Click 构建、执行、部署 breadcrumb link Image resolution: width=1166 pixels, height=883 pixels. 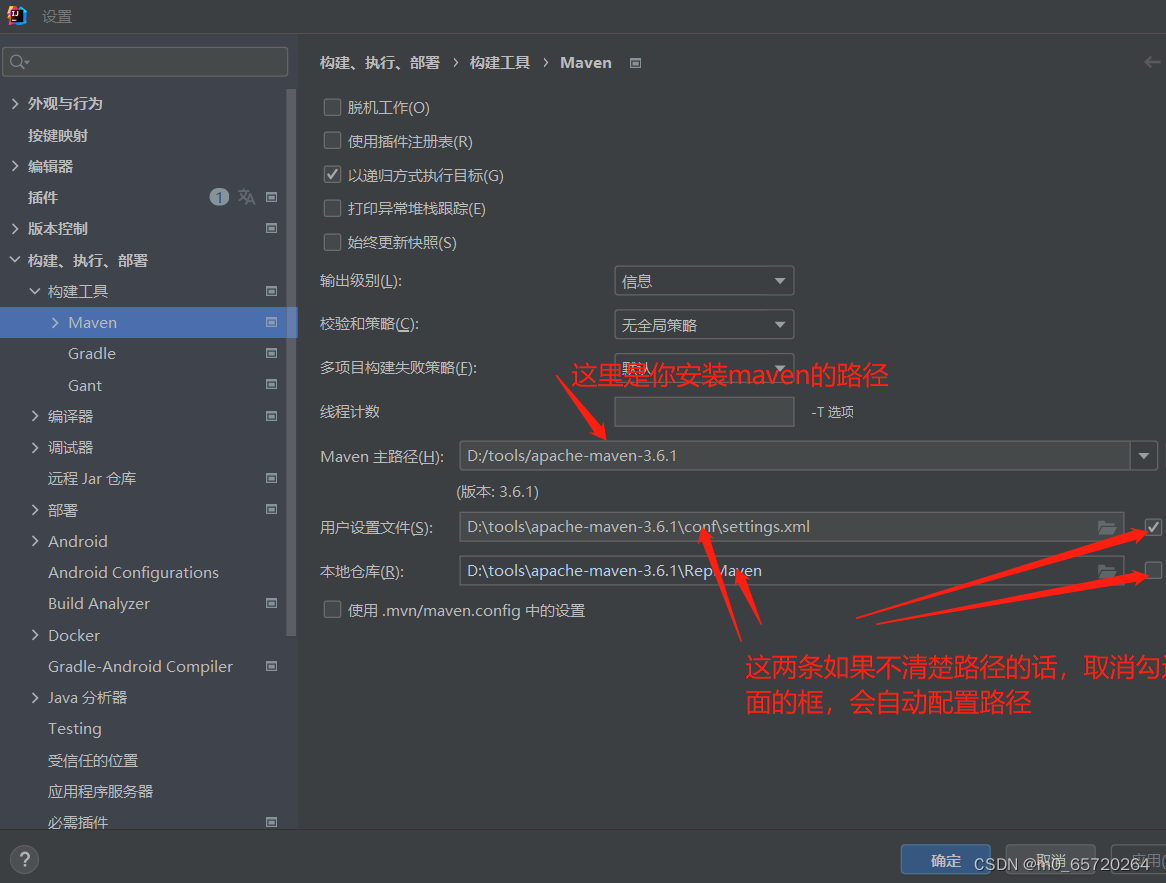380,62
